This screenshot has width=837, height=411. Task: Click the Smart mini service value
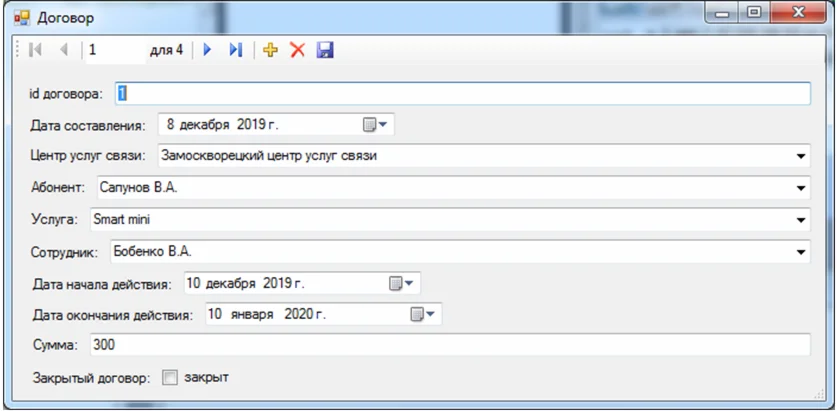pyautogui.click(x=122, y=219)
